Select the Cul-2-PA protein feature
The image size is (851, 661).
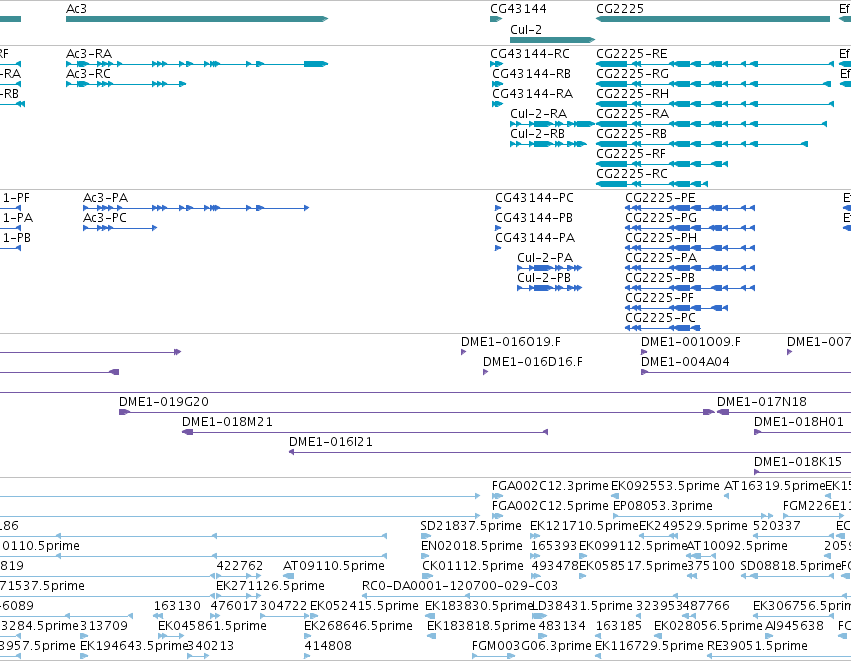pyautogui.click(x=549, y=268)
